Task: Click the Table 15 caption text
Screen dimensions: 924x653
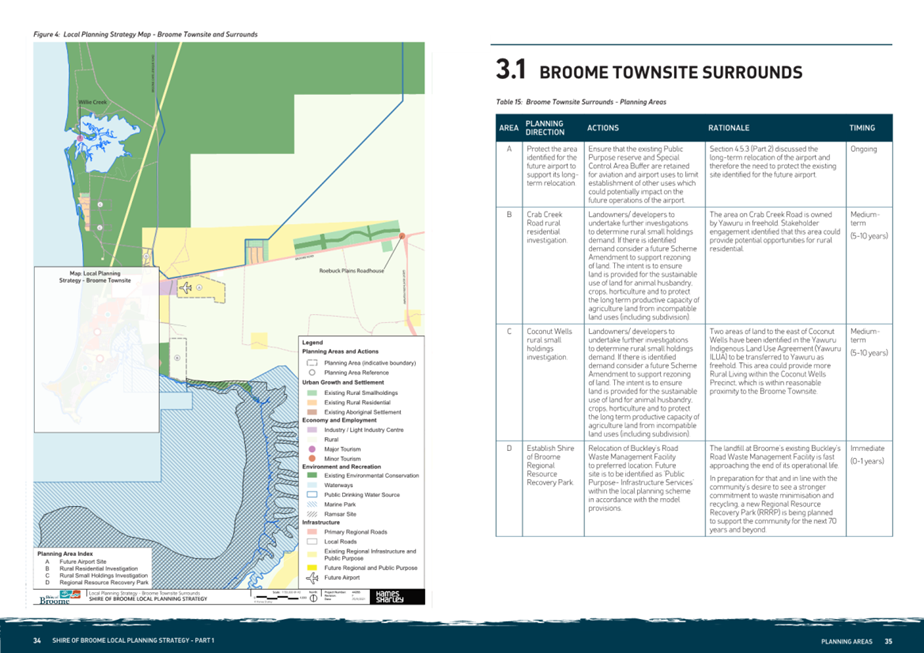Action: 580,102
